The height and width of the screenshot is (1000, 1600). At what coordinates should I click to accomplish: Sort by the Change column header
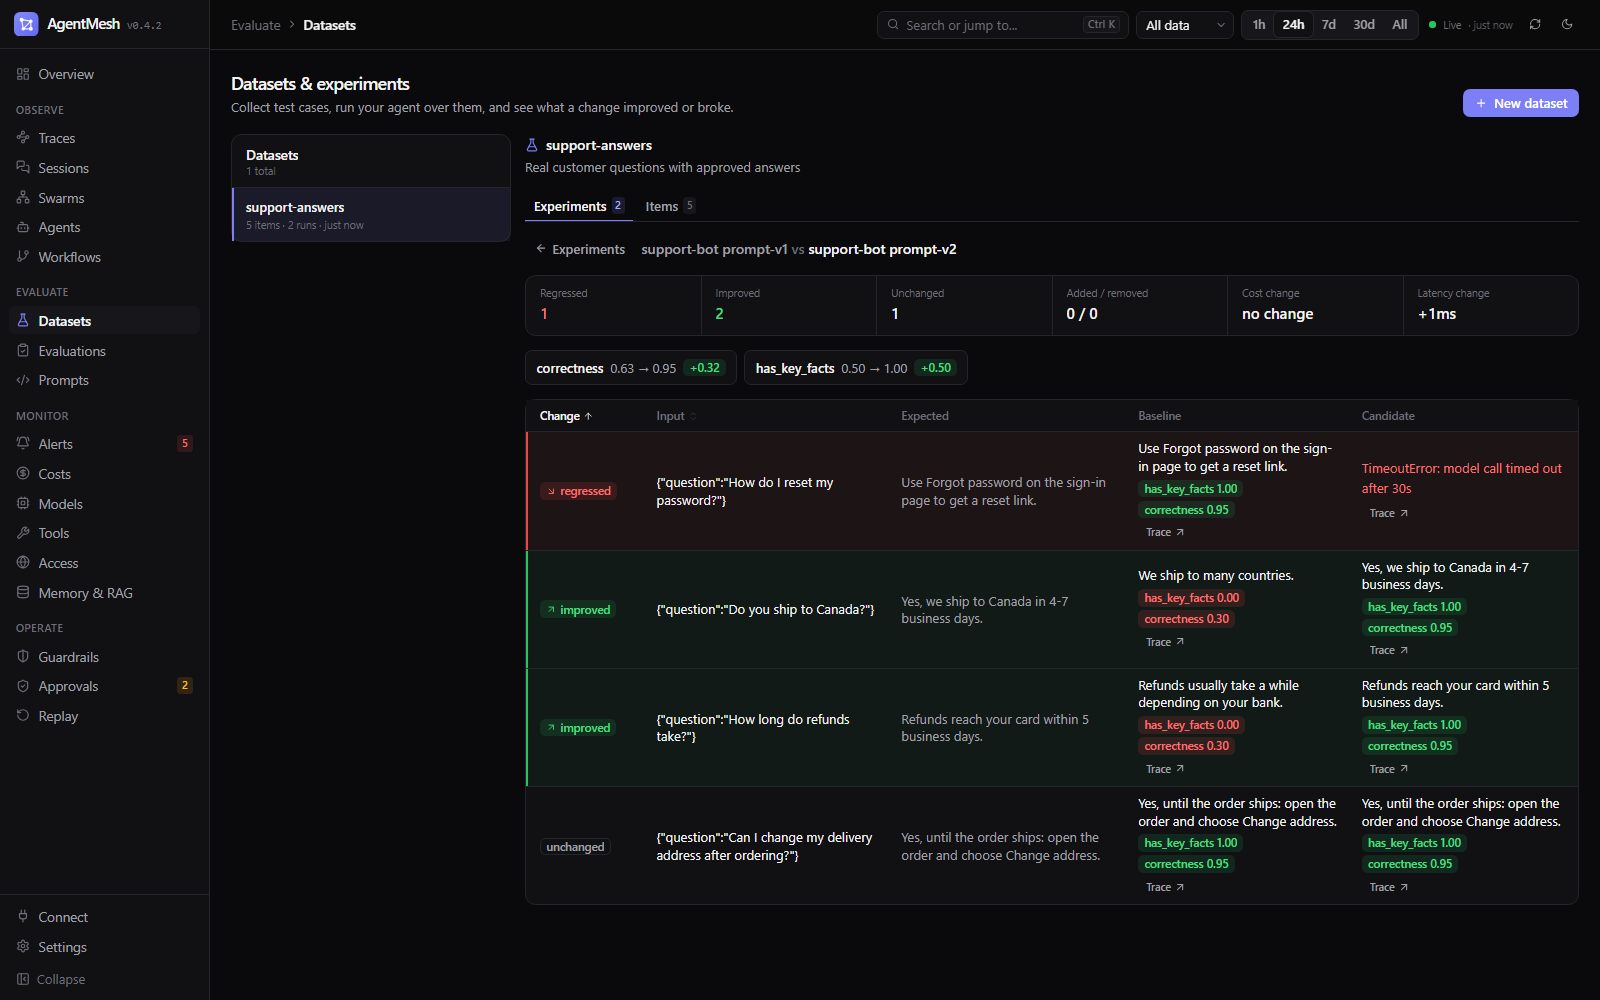click(x=566, y=416)
